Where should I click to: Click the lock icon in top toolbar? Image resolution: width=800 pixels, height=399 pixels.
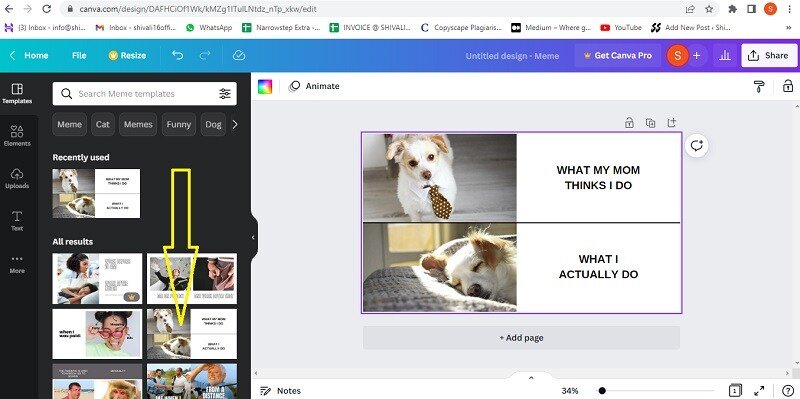pyautogui.click(x=788, y=86)
